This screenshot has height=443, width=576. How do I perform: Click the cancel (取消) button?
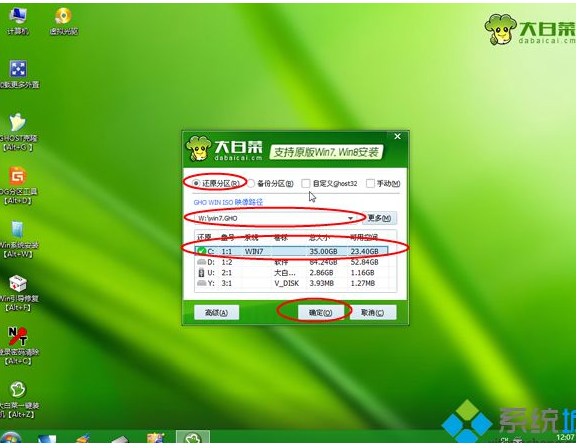pos(372,313)
